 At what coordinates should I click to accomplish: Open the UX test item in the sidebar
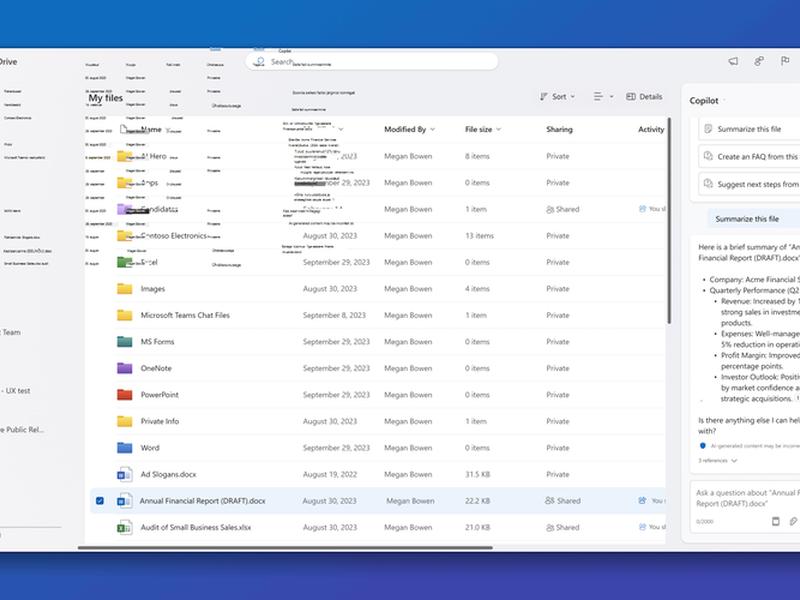coord(16,391)
